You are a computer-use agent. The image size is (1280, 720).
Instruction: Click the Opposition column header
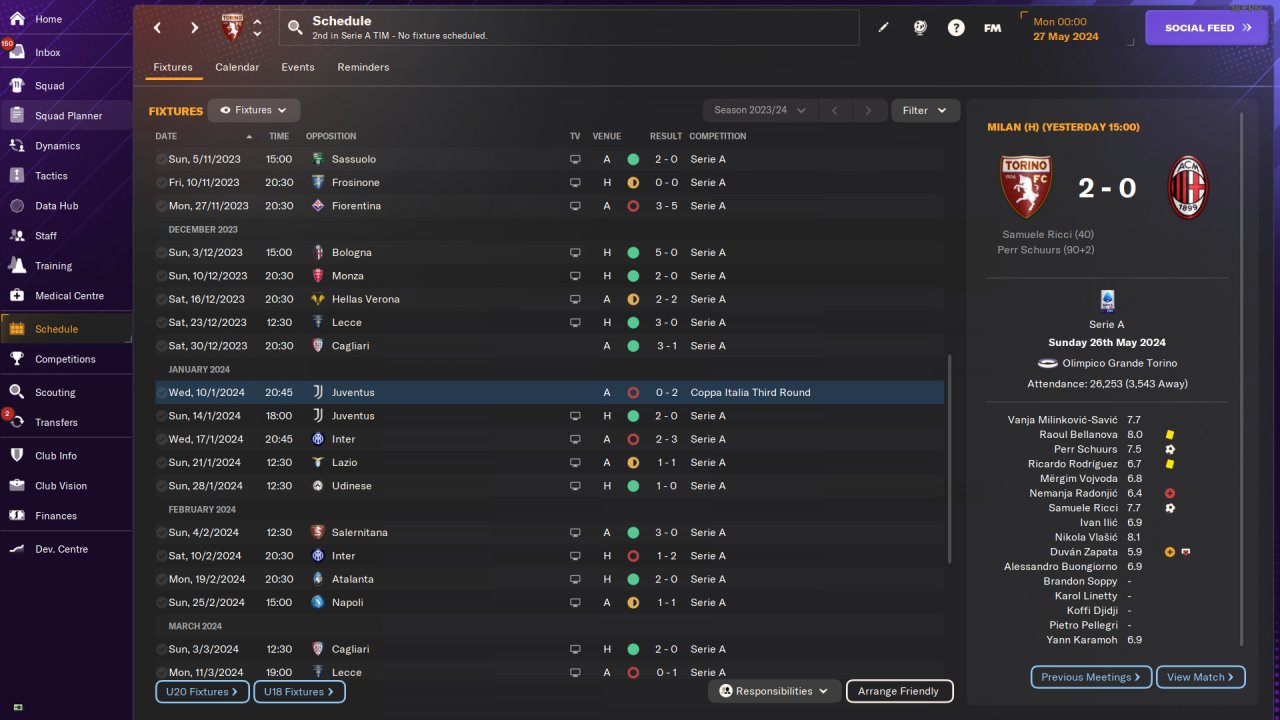tap(331, 136)
